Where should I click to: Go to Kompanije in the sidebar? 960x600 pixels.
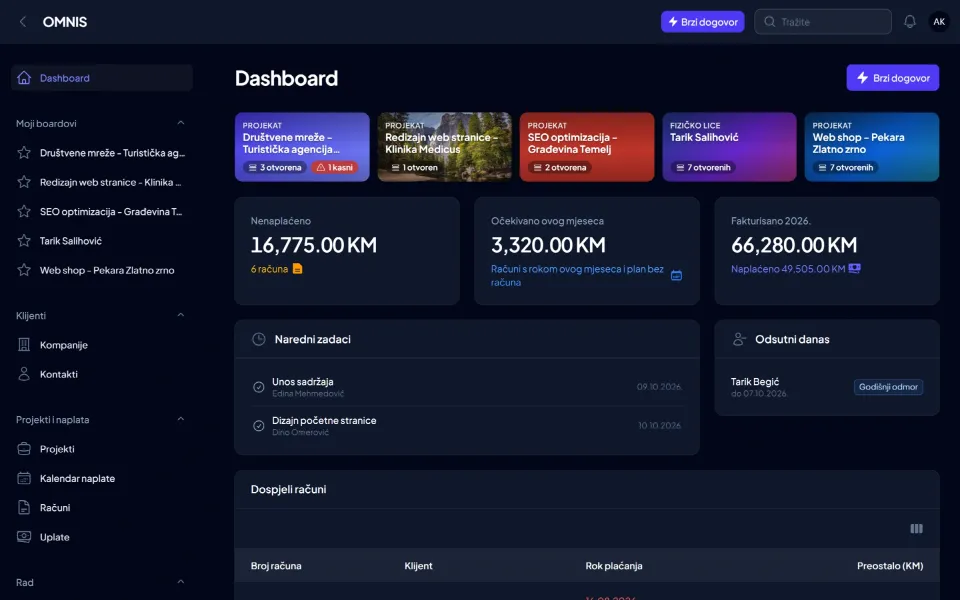click(102, 345)
